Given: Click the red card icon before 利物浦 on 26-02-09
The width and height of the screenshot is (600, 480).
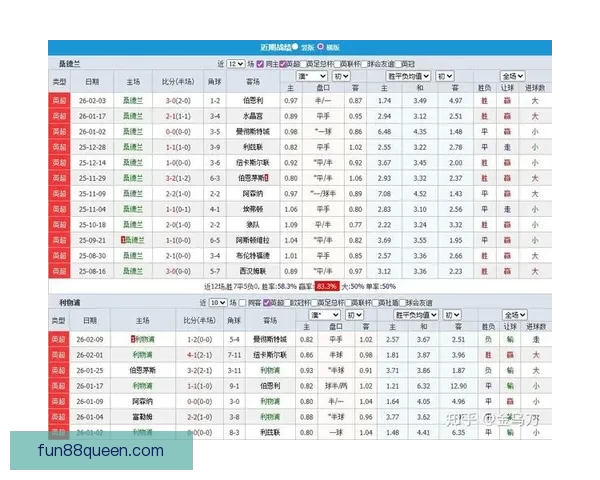Looking at the screenshot, I should click(x=132, y=339).
